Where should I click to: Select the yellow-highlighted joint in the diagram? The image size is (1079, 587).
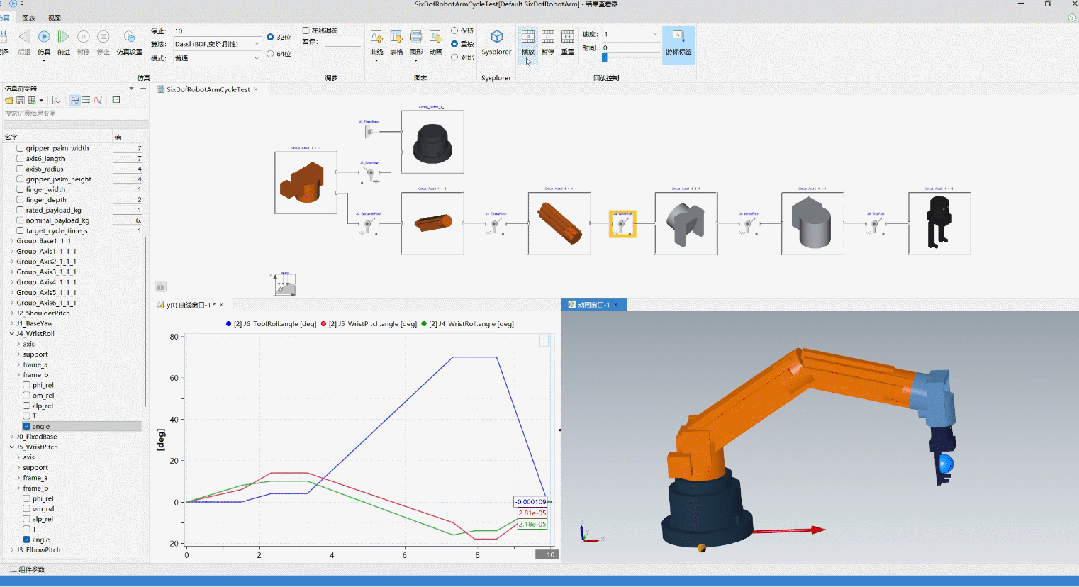[x=622, y=224]
